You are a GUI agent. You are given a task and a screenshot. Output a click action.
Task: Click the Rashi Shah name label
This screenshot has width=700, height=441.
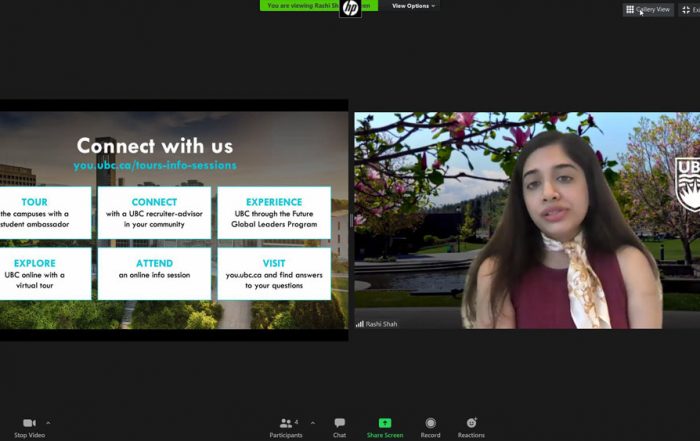point(381,324)
